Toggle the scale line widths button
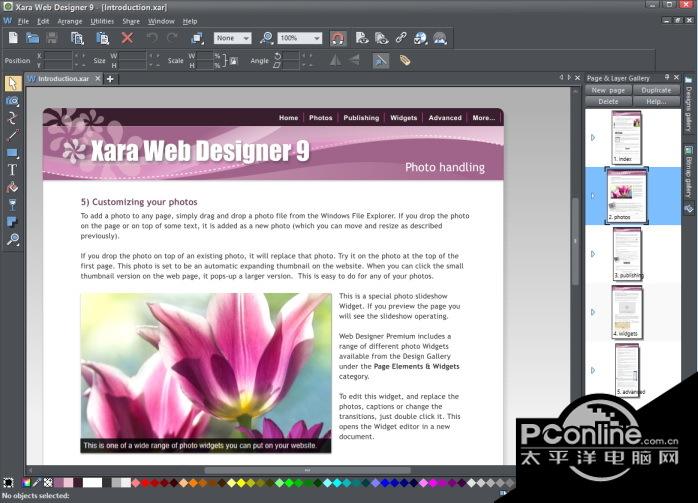This screenshot has width=698, height=503. pyautogui.click(x=381, y=61)
